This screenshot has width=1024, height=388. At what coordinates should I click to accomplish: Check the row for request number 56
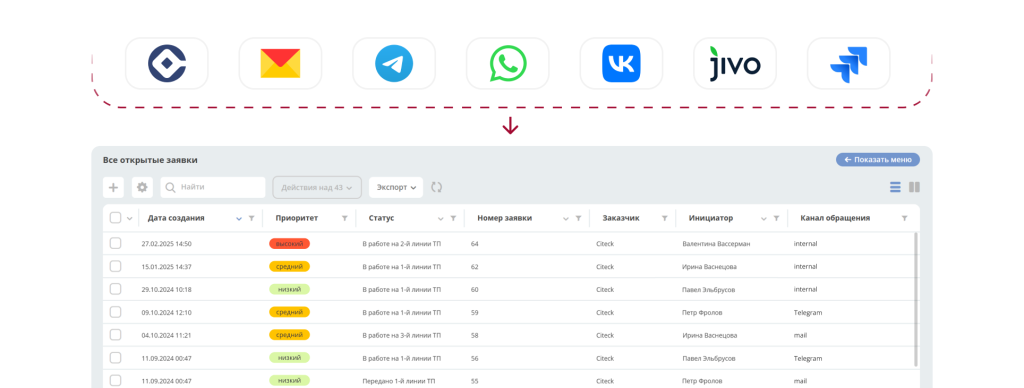(x=116, y=358)
